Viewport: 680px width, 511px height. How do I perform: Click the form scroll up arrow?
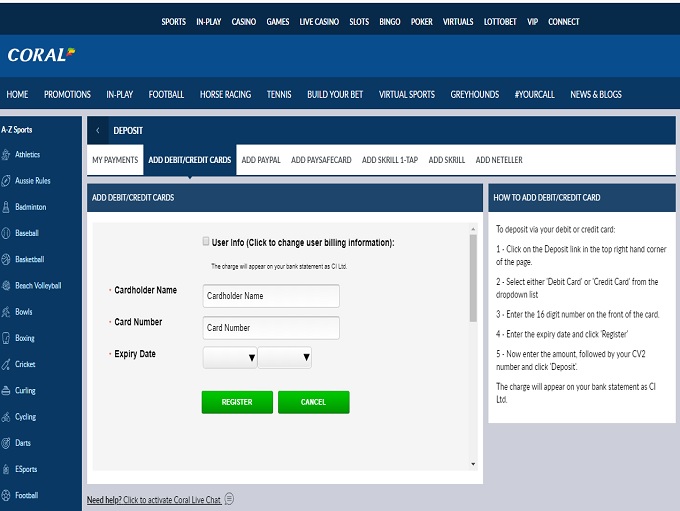(x=473, y=229)
